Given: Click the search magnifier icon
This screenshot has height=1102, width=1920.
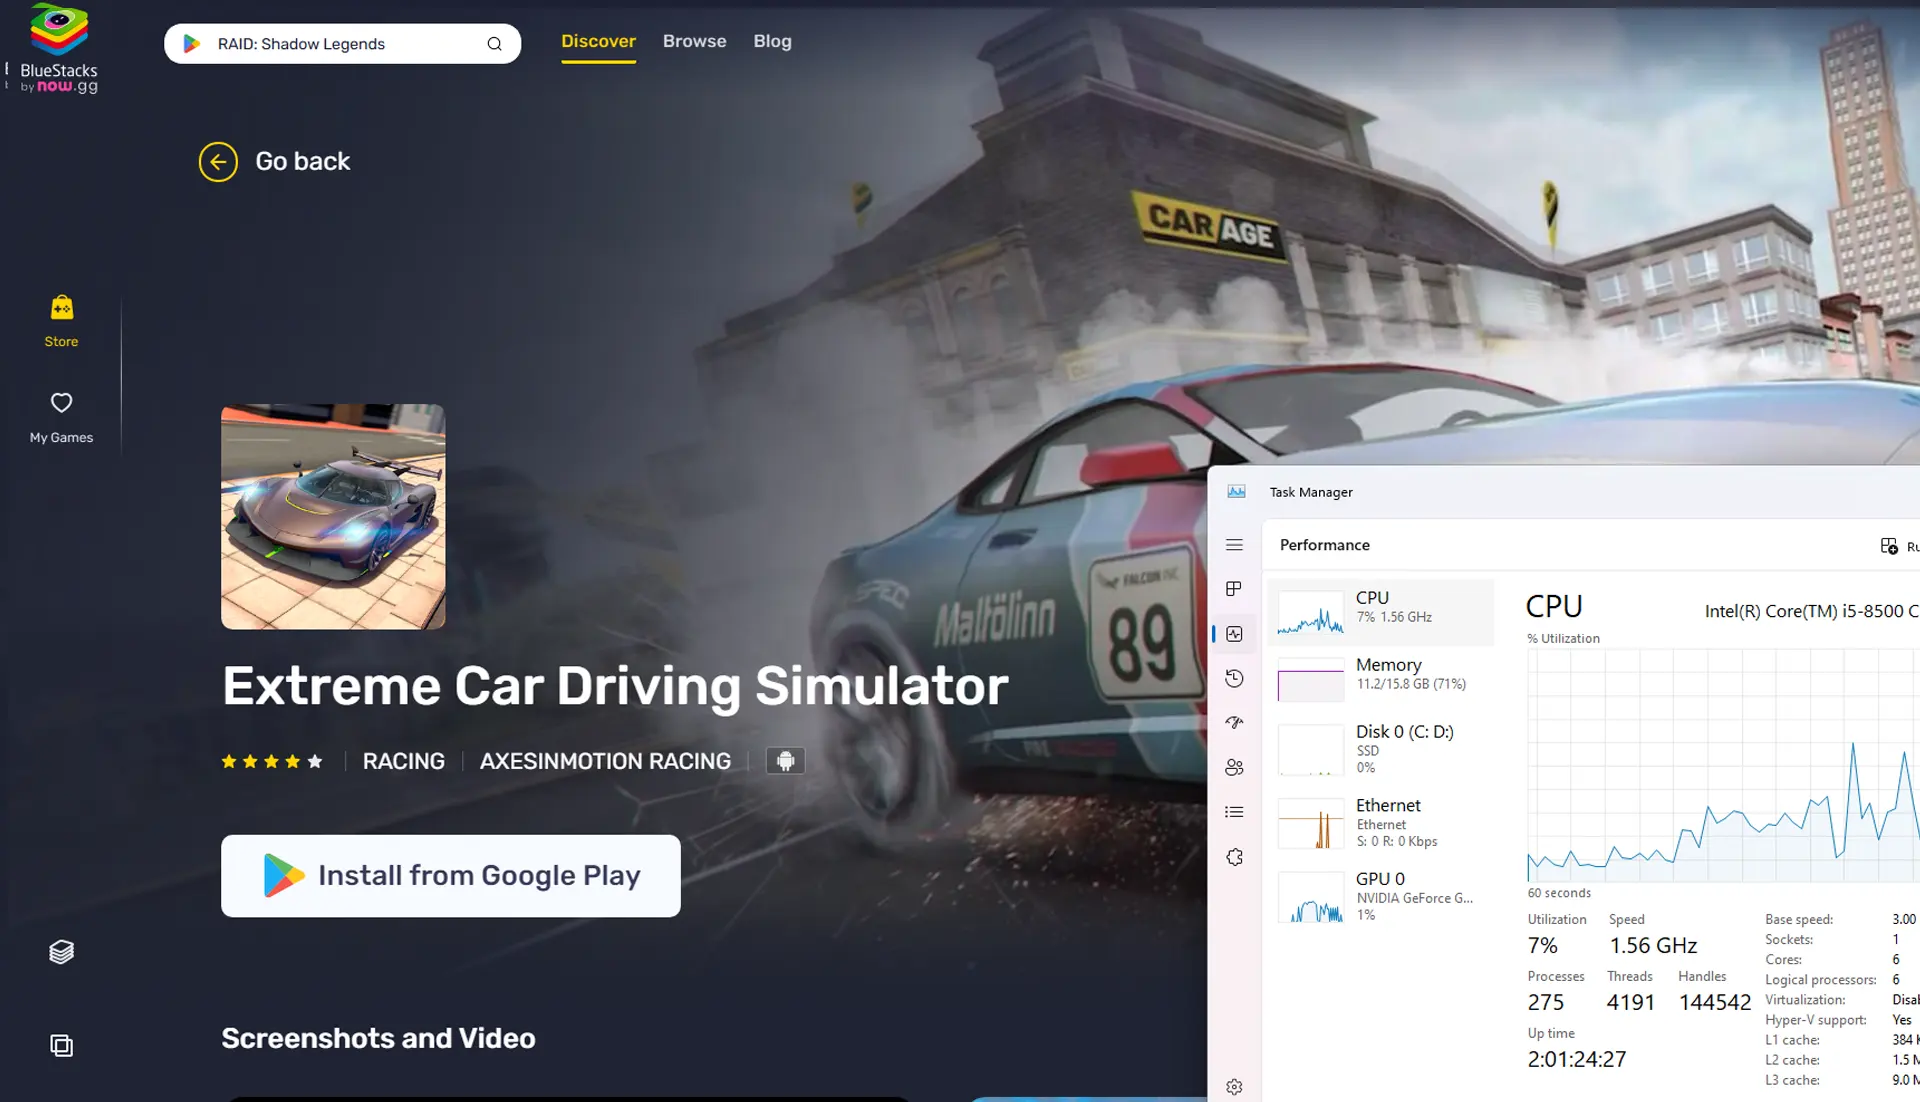Looking at the screenshot, I should (x=494, y=44).
